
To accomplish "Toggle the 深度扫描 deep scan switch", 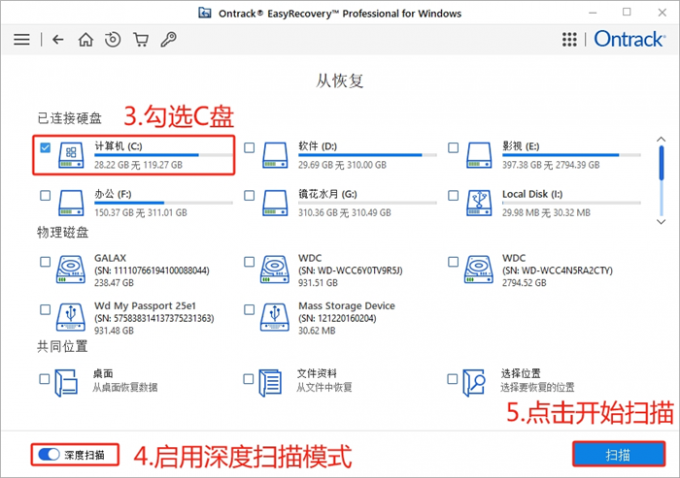I will coord(48,455).
